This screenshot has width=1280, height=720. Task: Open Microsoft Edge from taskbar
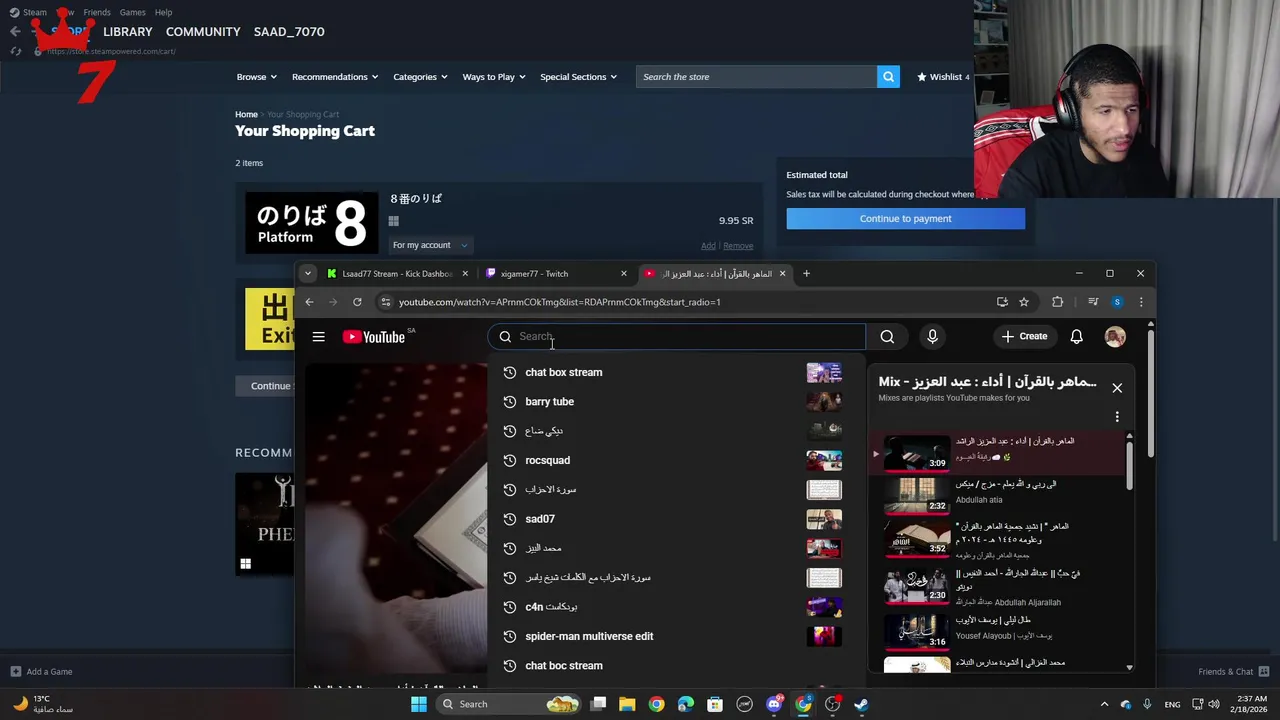pos(685,704)
